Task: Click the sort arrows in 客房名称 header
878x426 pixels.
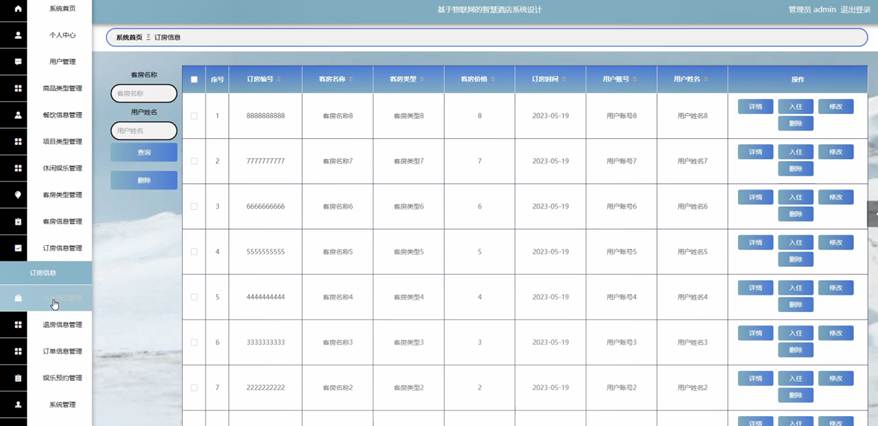Action: click(351, 79)
